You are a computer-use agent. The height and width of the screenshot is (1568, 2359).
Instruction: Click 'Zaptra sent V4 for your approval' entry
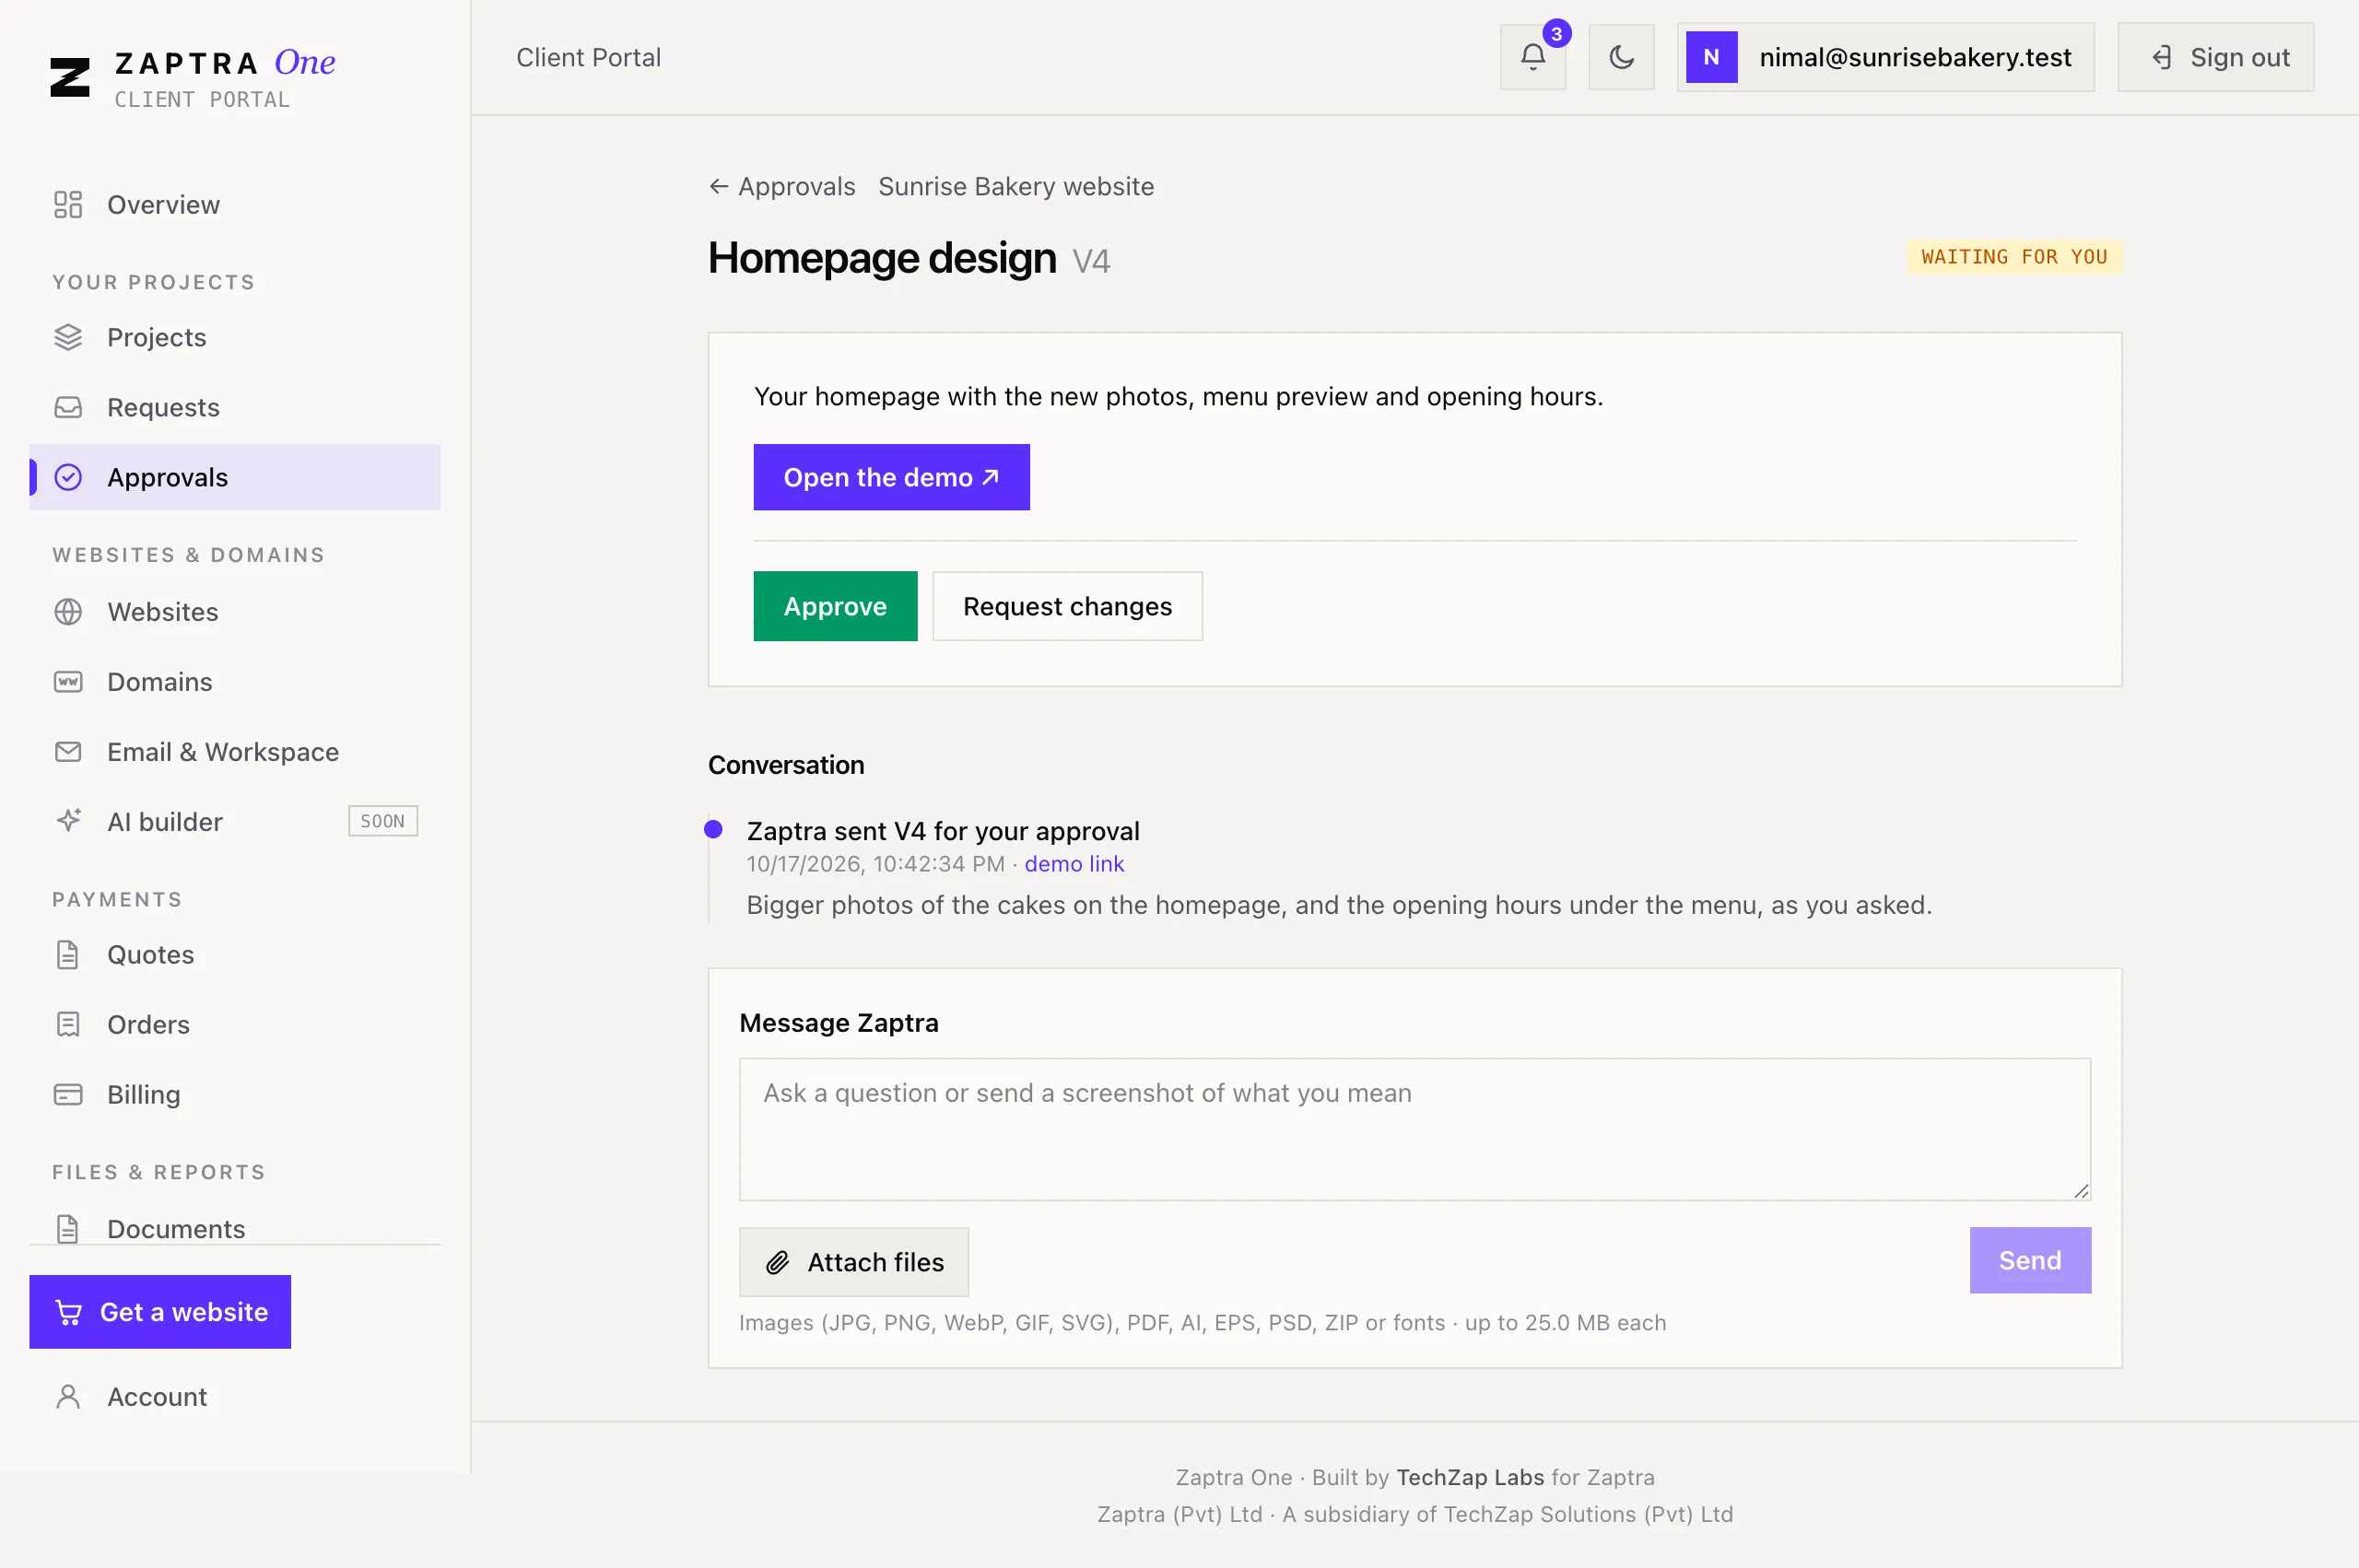point(943,831)
